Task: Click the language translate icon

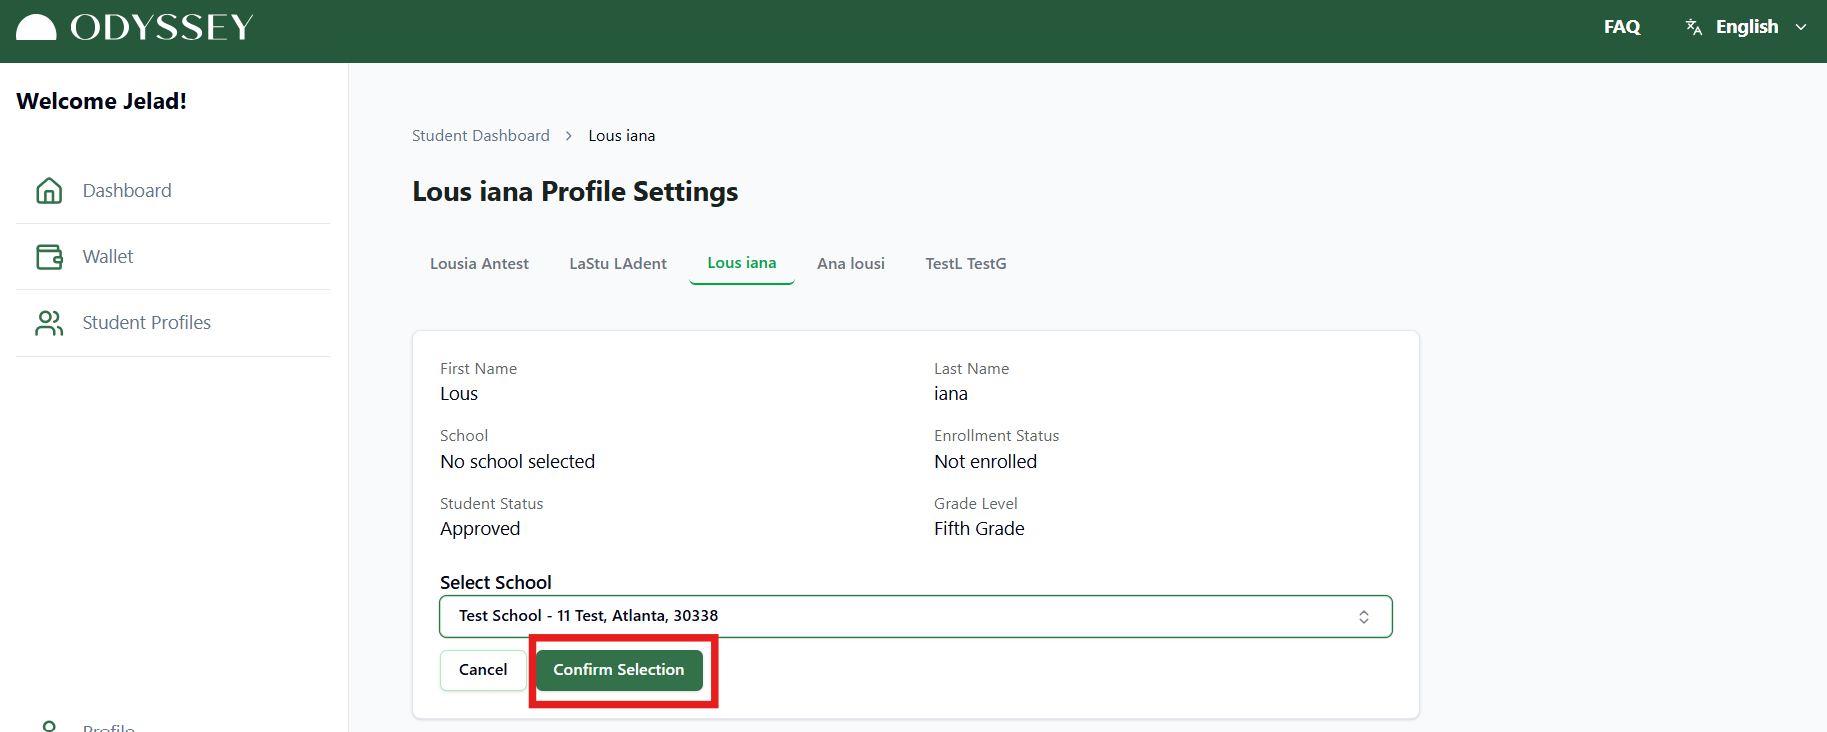Action: [x=1693, y=27]
